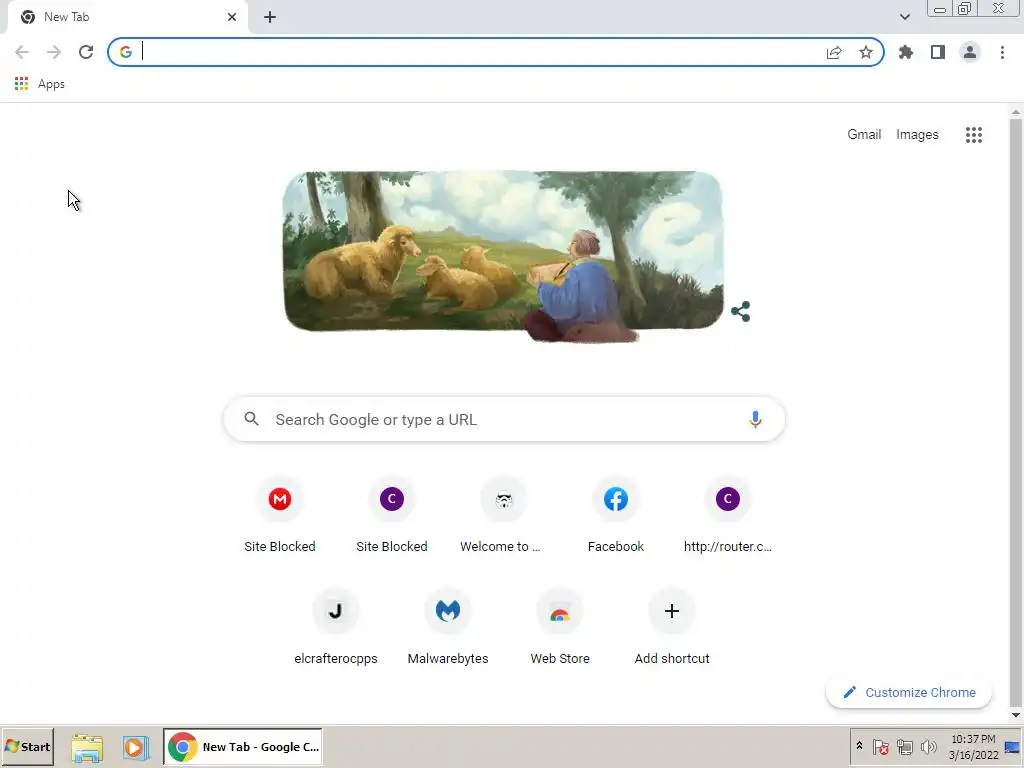
Task: Open the network tray icon
Action: click(904, 746)
